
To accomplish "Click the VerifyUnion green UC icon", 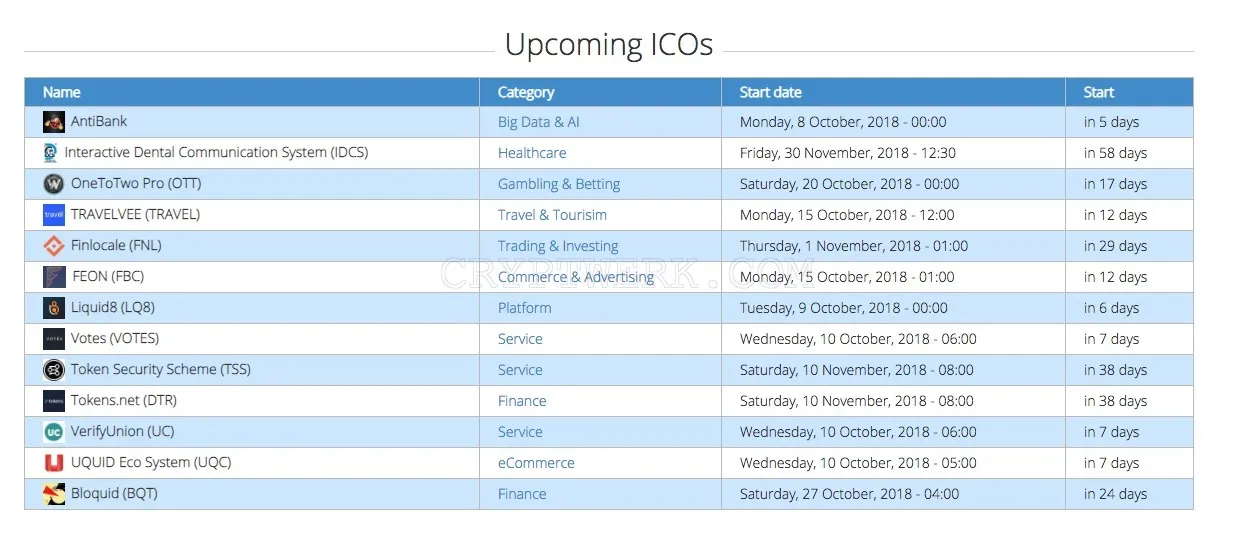I will [x=54, y=432].
